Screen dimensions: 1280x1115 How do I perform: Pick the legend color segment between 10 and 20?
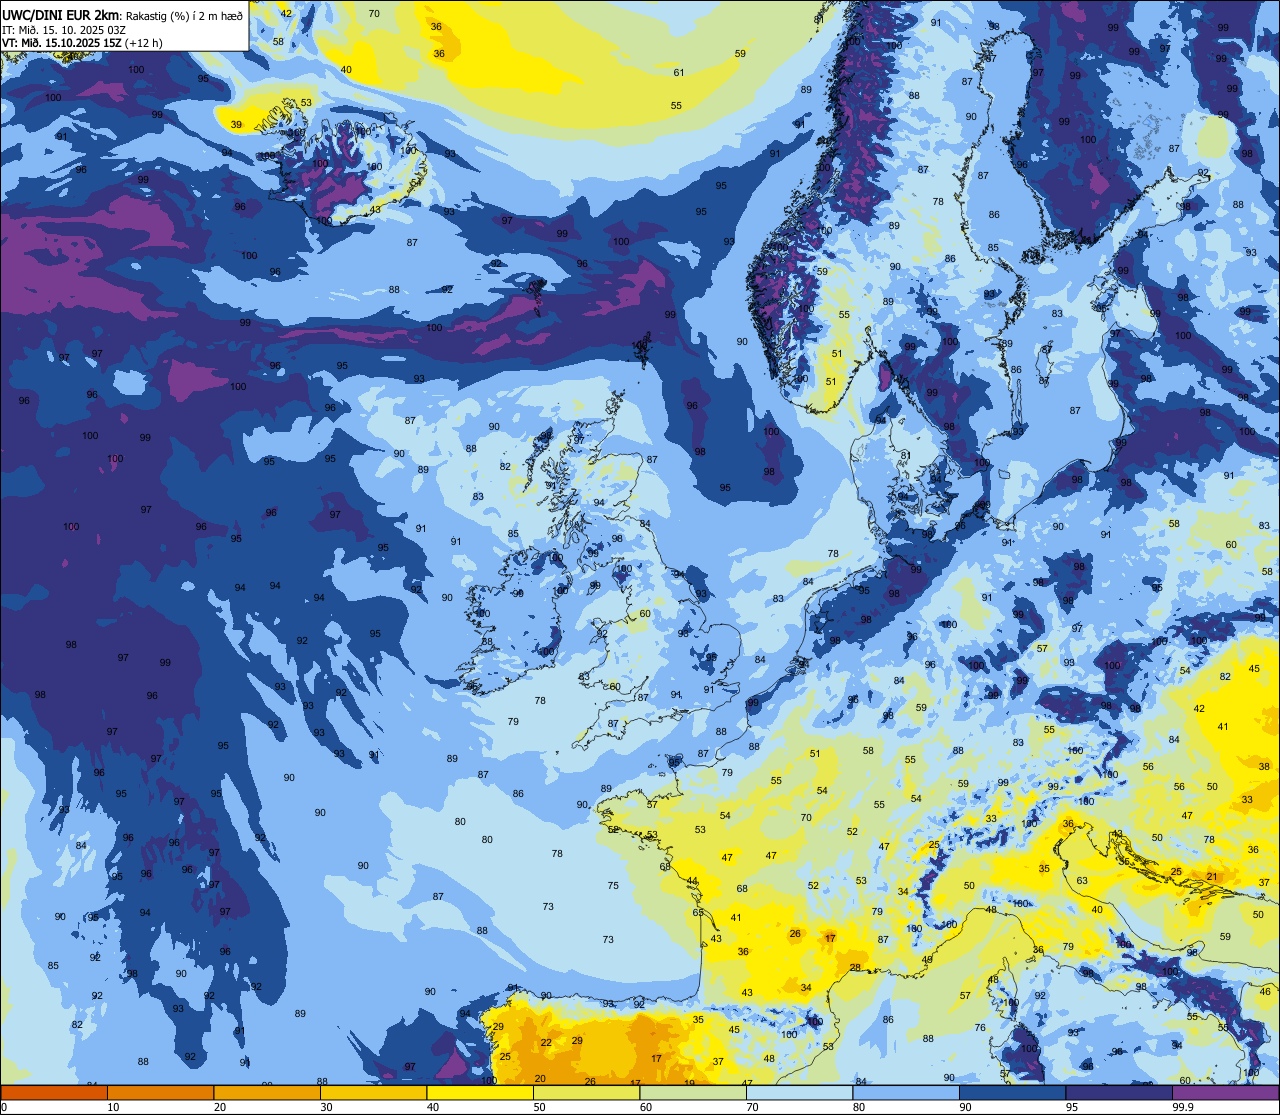[160, 1092]
